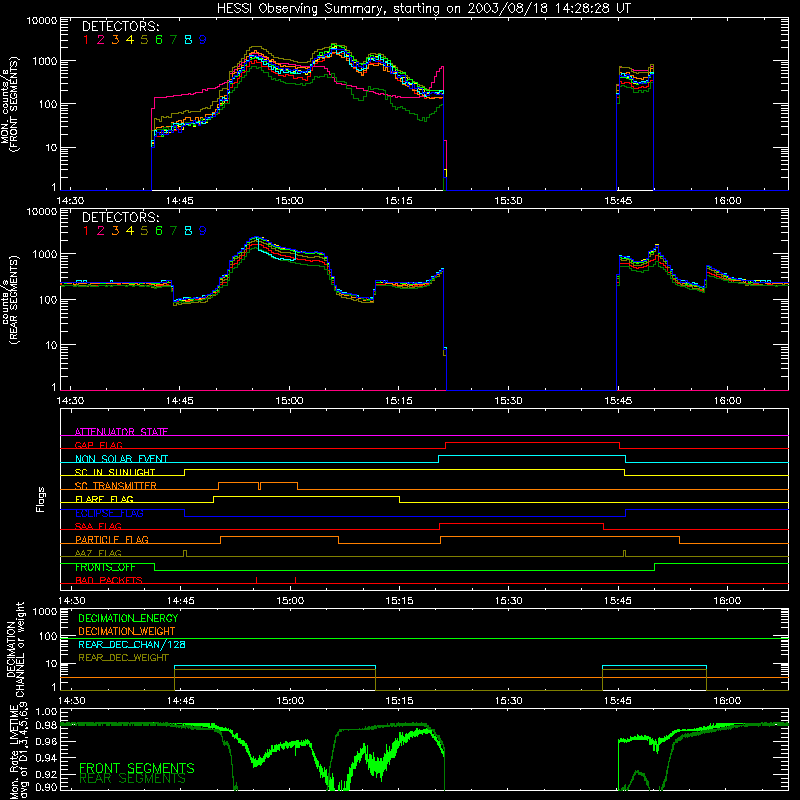Click the 15:15 tick label under the decimation plot
Screen dimensions: 800x800
[x=399, y=700]
